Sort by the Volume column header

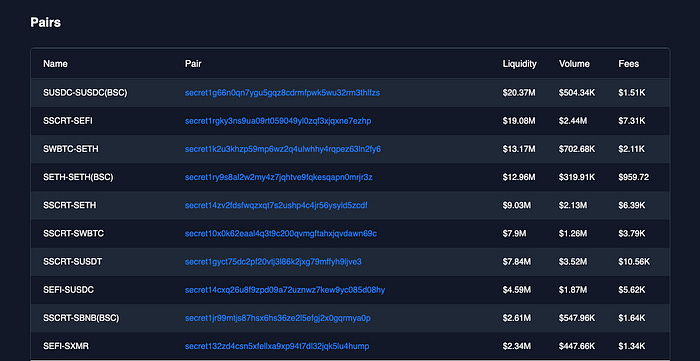[574, 64]
